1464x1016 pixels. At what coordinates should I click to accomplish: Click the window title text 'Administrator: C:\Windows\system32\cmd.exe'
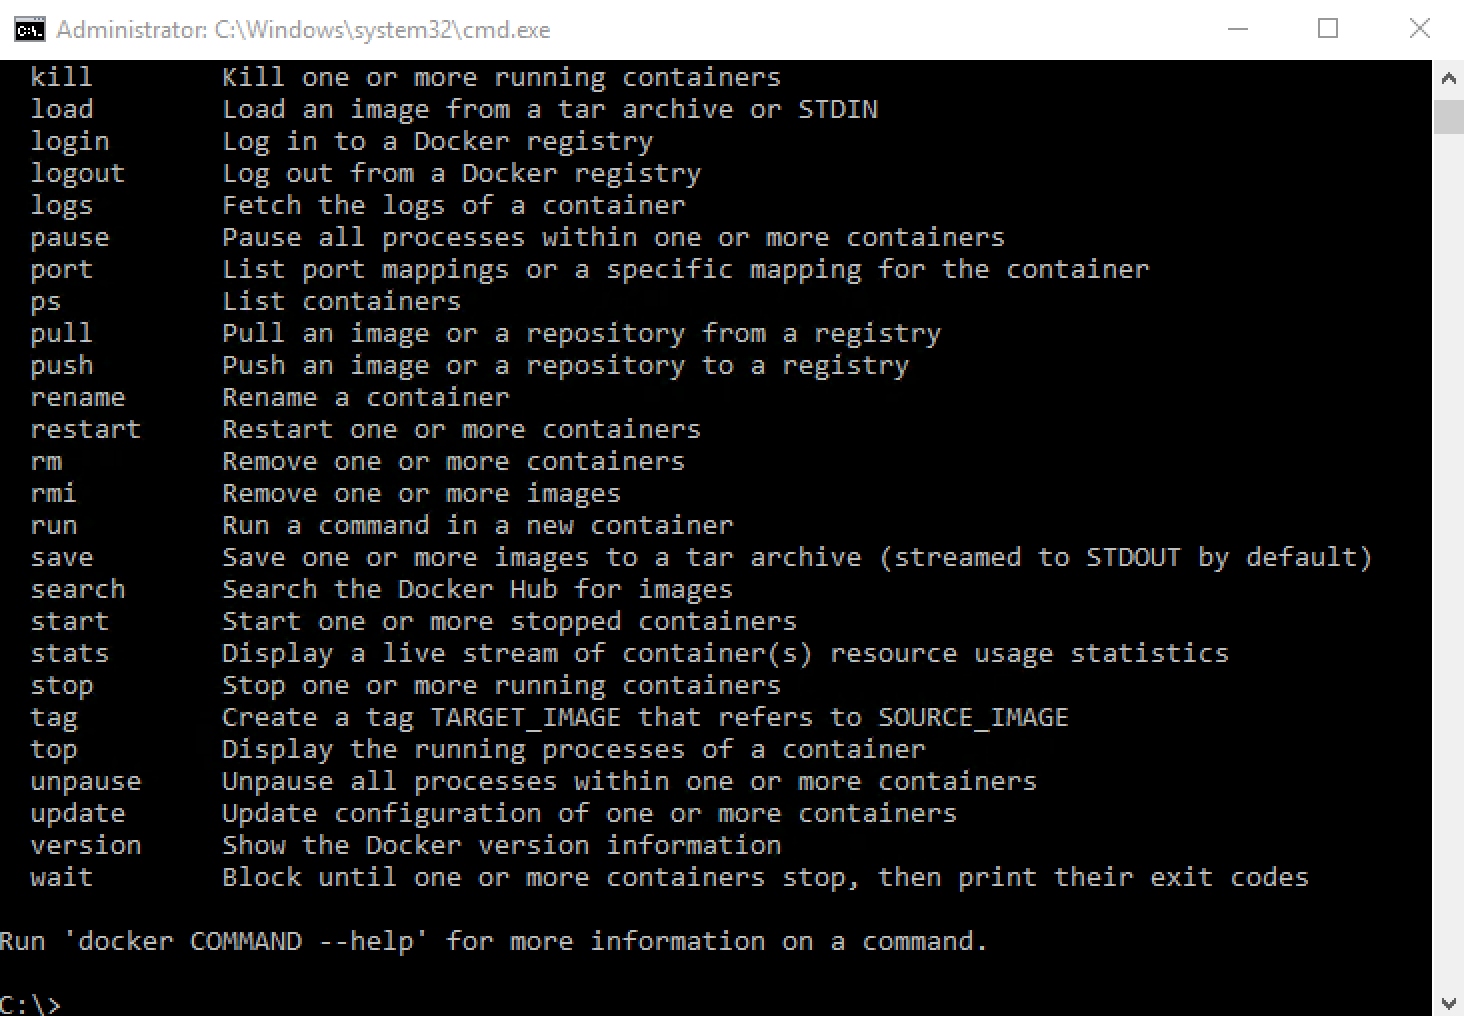coord(303,30)
